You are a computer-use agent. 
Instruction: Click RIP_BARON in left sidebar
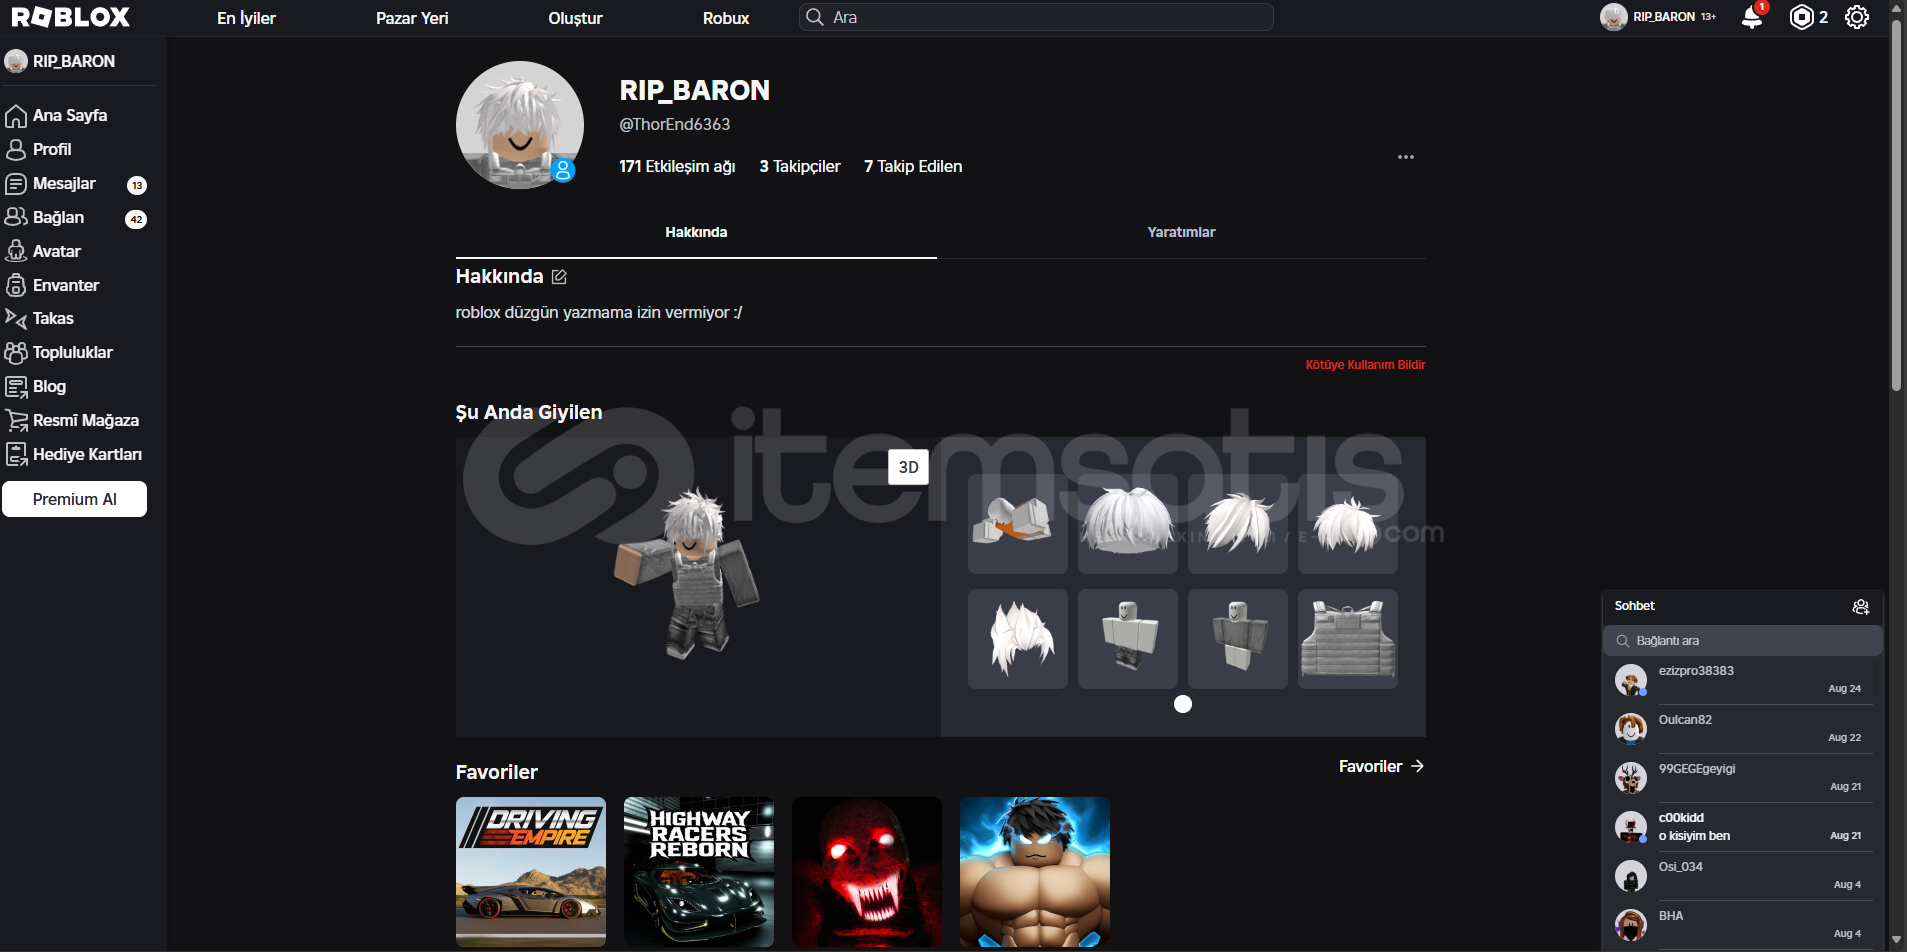click(x=74, y=61)
